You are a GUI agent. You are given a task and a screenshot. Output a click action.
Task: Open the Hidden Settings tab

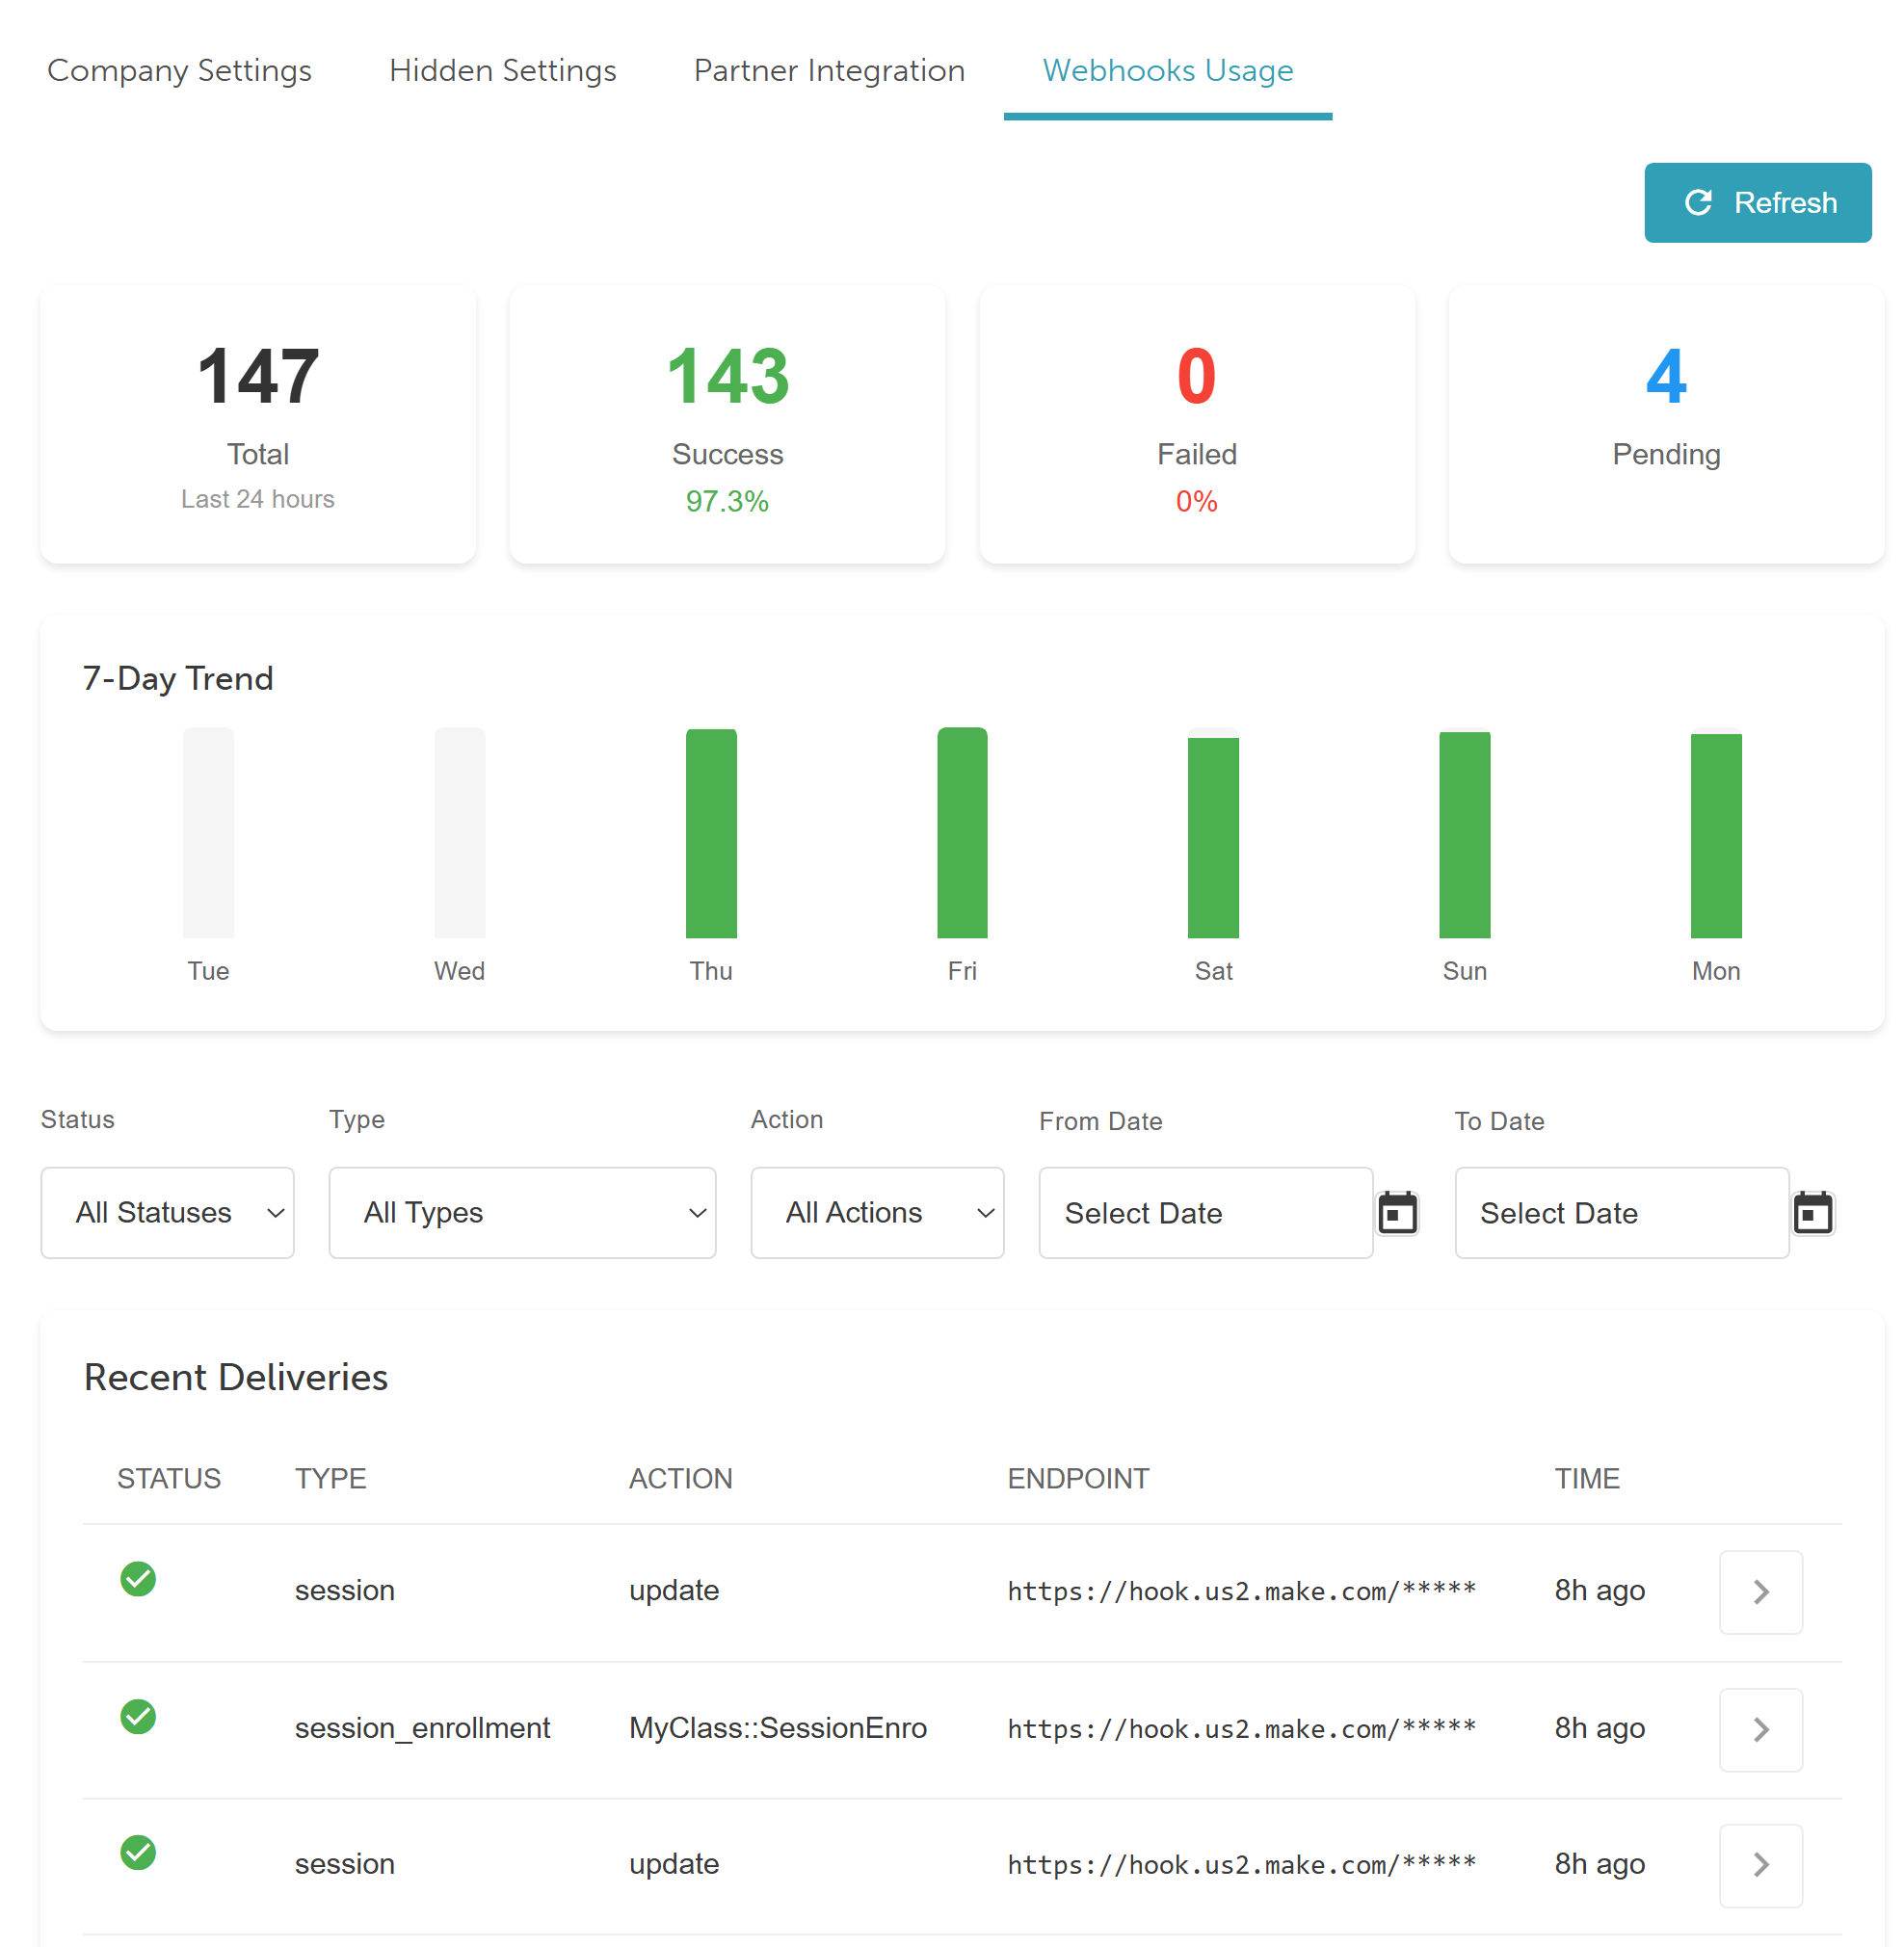point(502,70)
